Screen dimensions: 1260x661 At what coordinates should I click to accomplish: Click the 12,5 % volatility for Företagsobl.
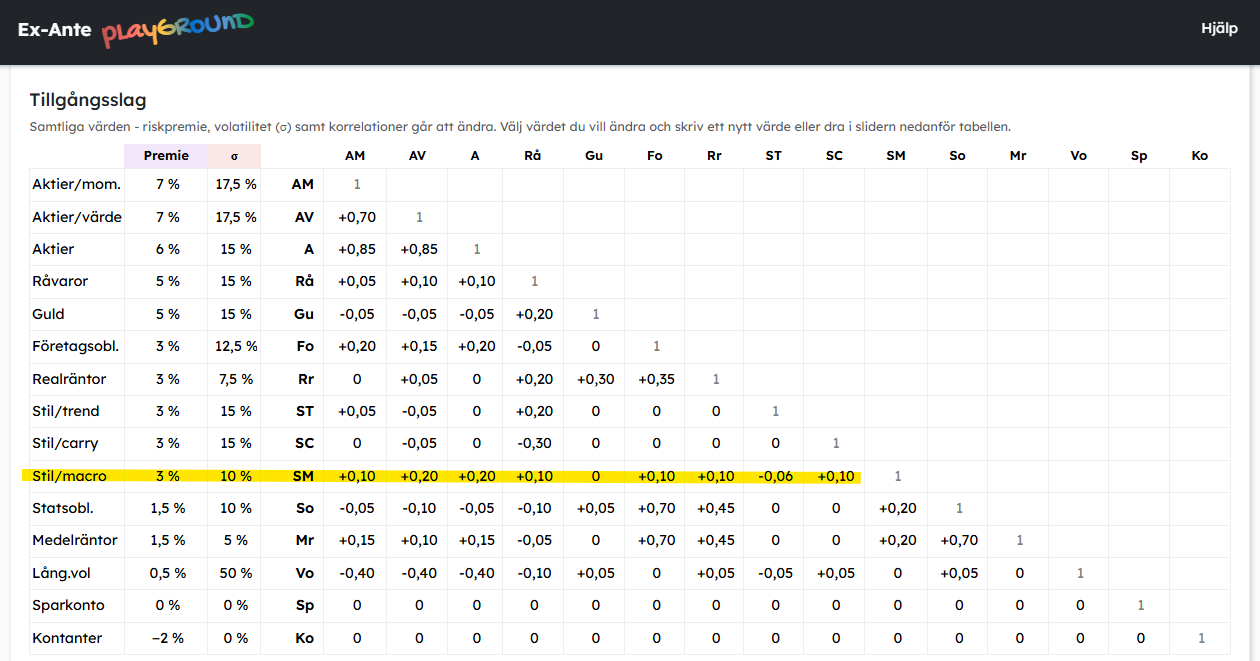point(236,346)
